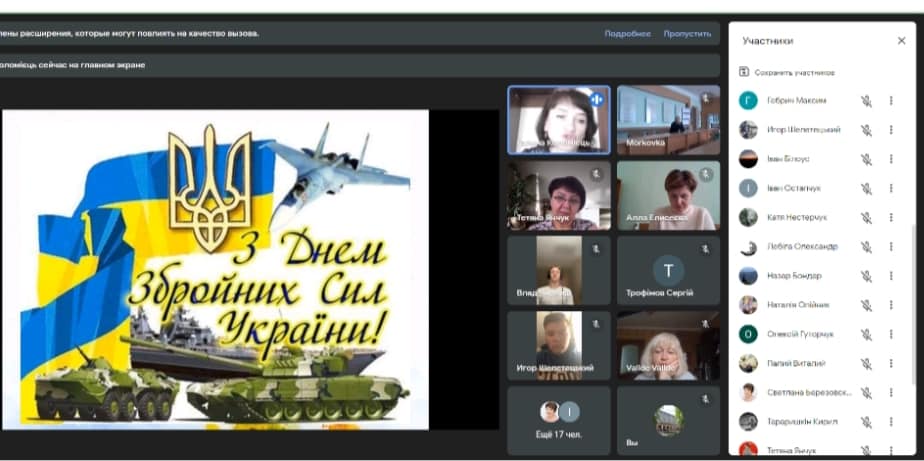
Task: Open the three-dot menu for Катя Нестерчук
Action: coord(891,218)
